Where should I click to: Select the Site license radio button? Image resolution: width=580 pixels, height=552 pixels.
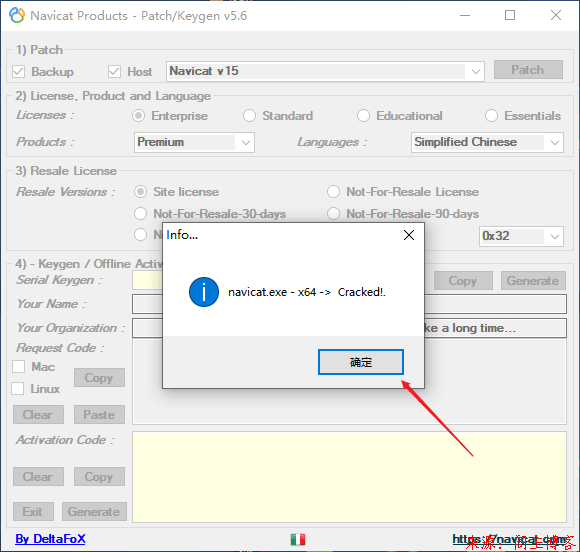pos(141,192)
